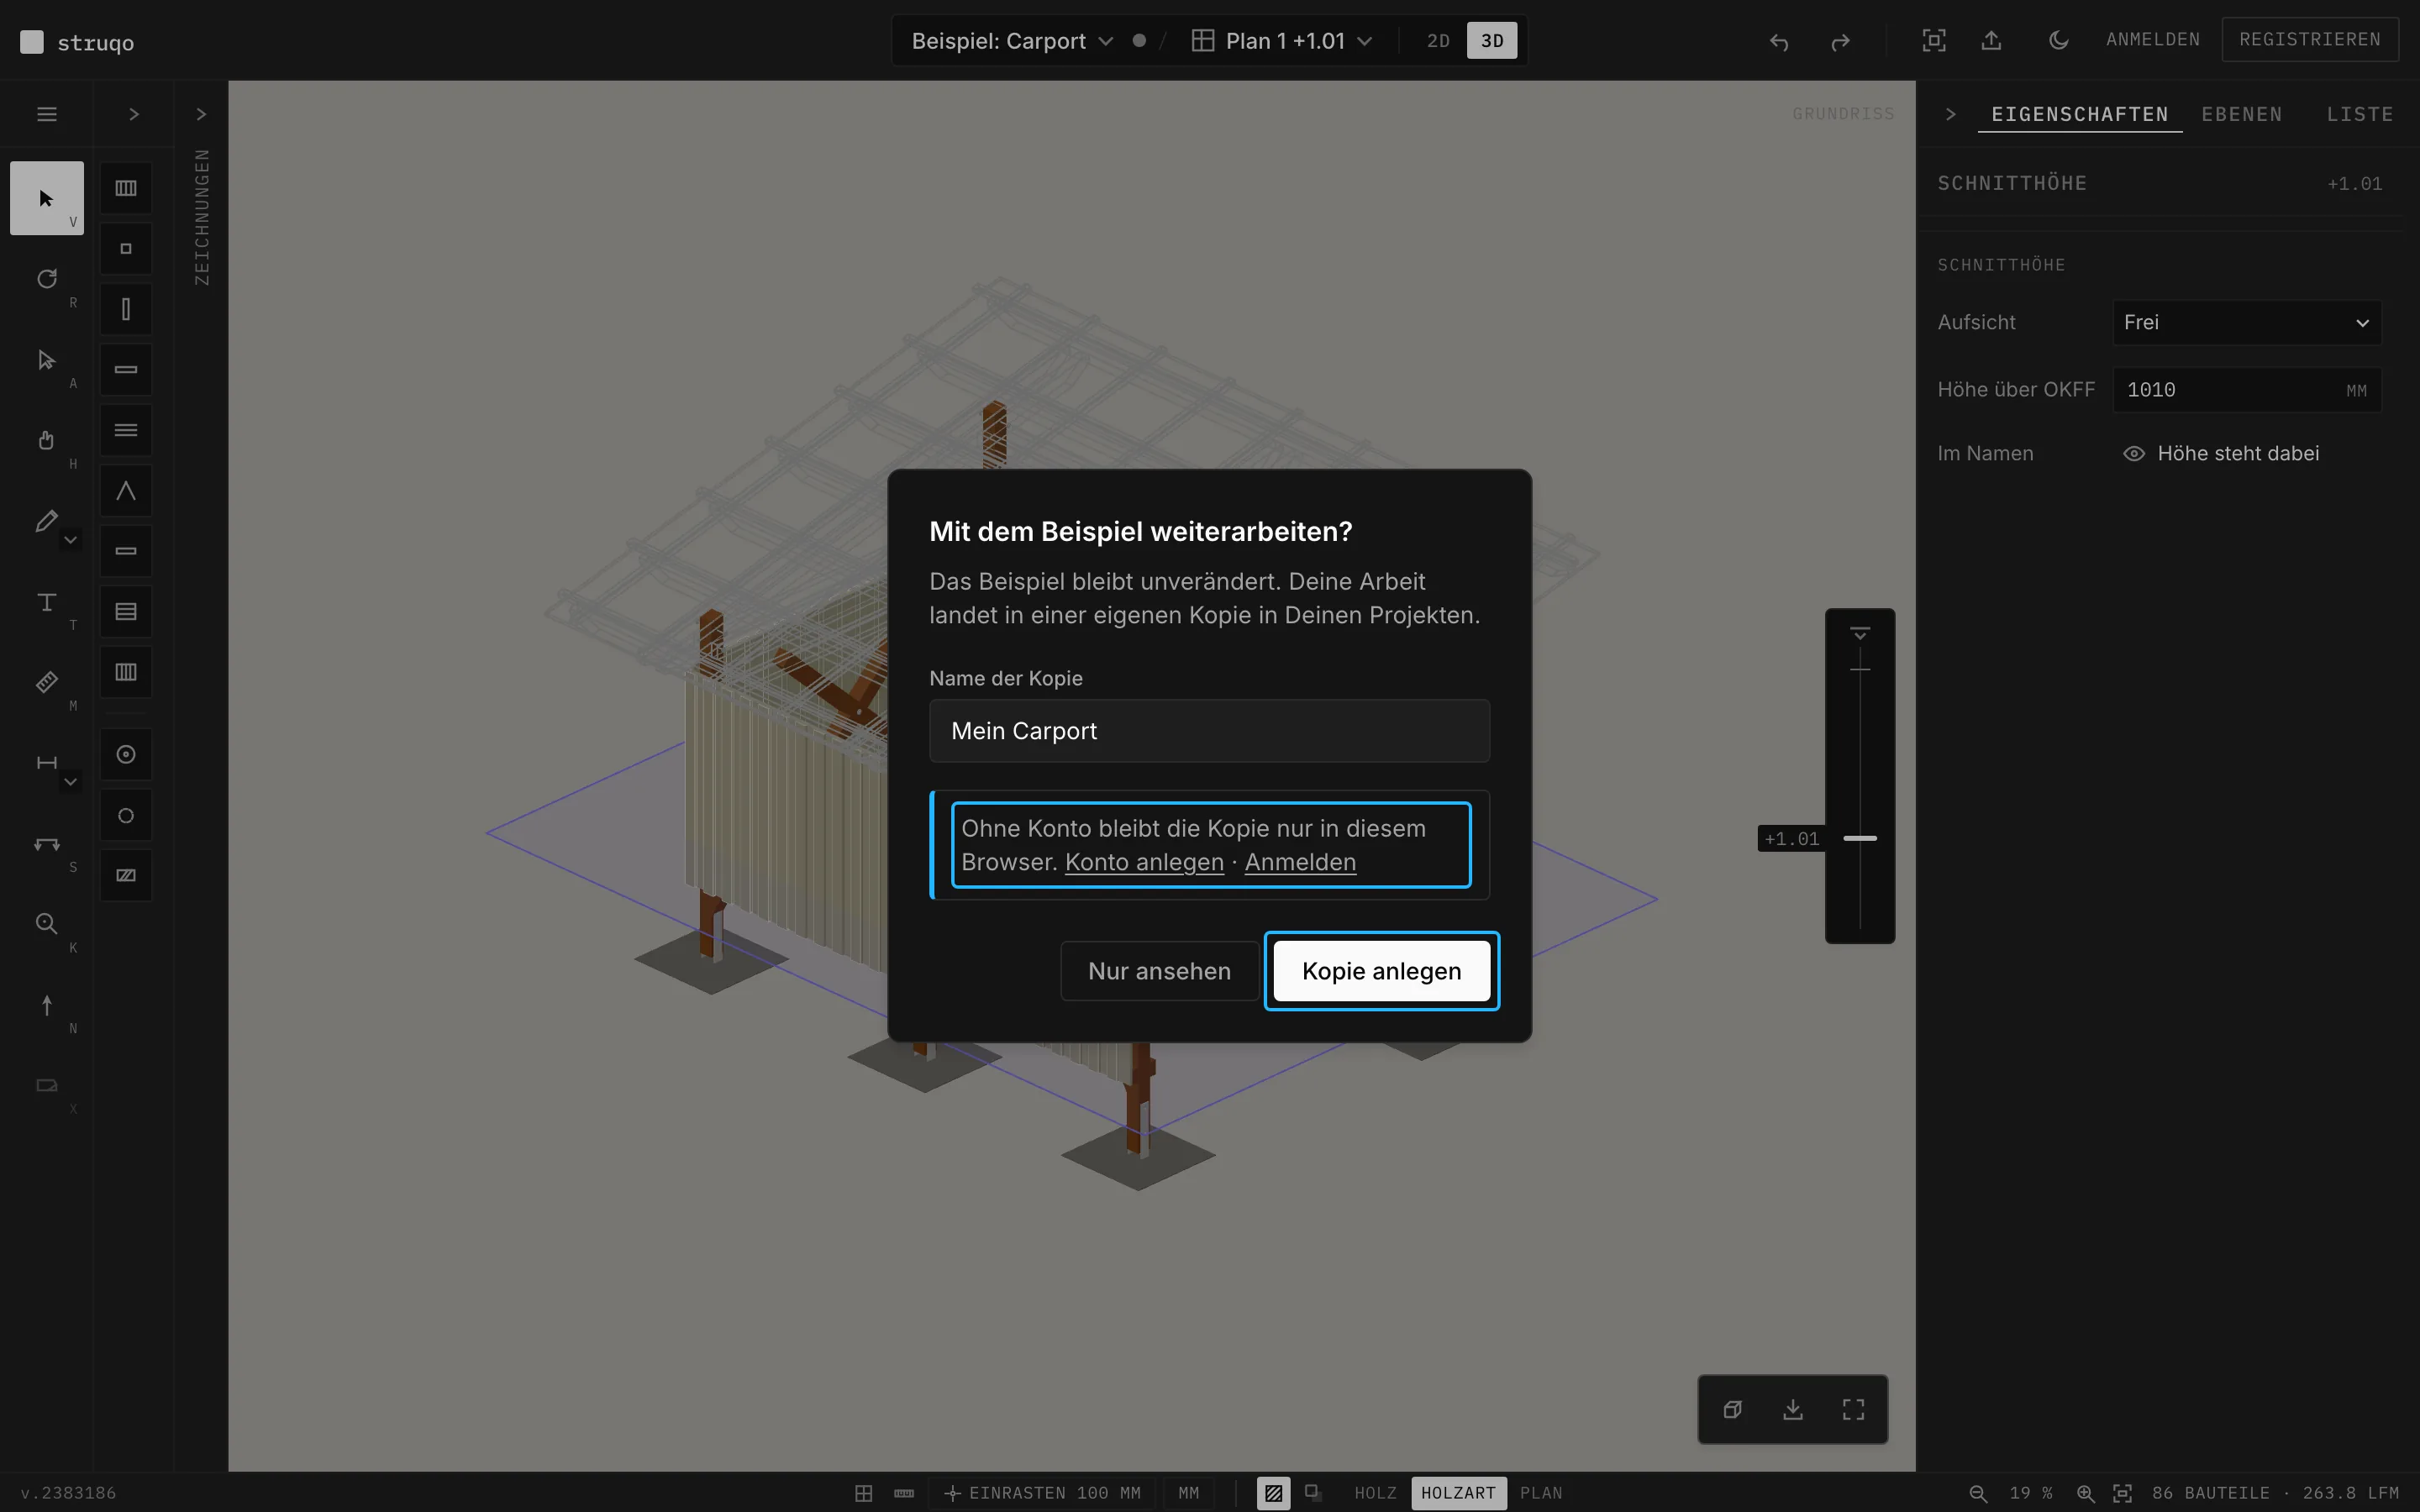Viewport: 2420px width, 1512px height.
Task: Toggle grid icon in status bar
Action: click(863, 1493)
